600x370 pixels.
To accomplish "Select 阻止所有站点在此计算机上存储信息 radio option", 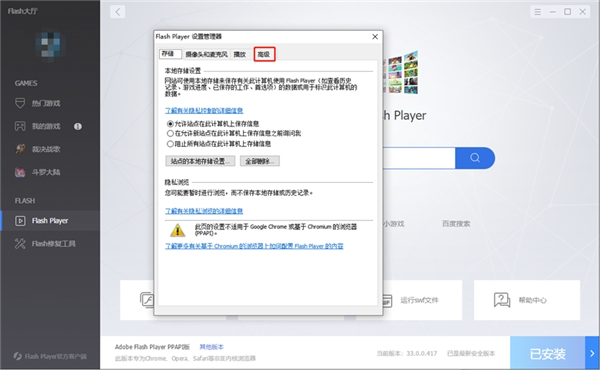I will [170, 144].
